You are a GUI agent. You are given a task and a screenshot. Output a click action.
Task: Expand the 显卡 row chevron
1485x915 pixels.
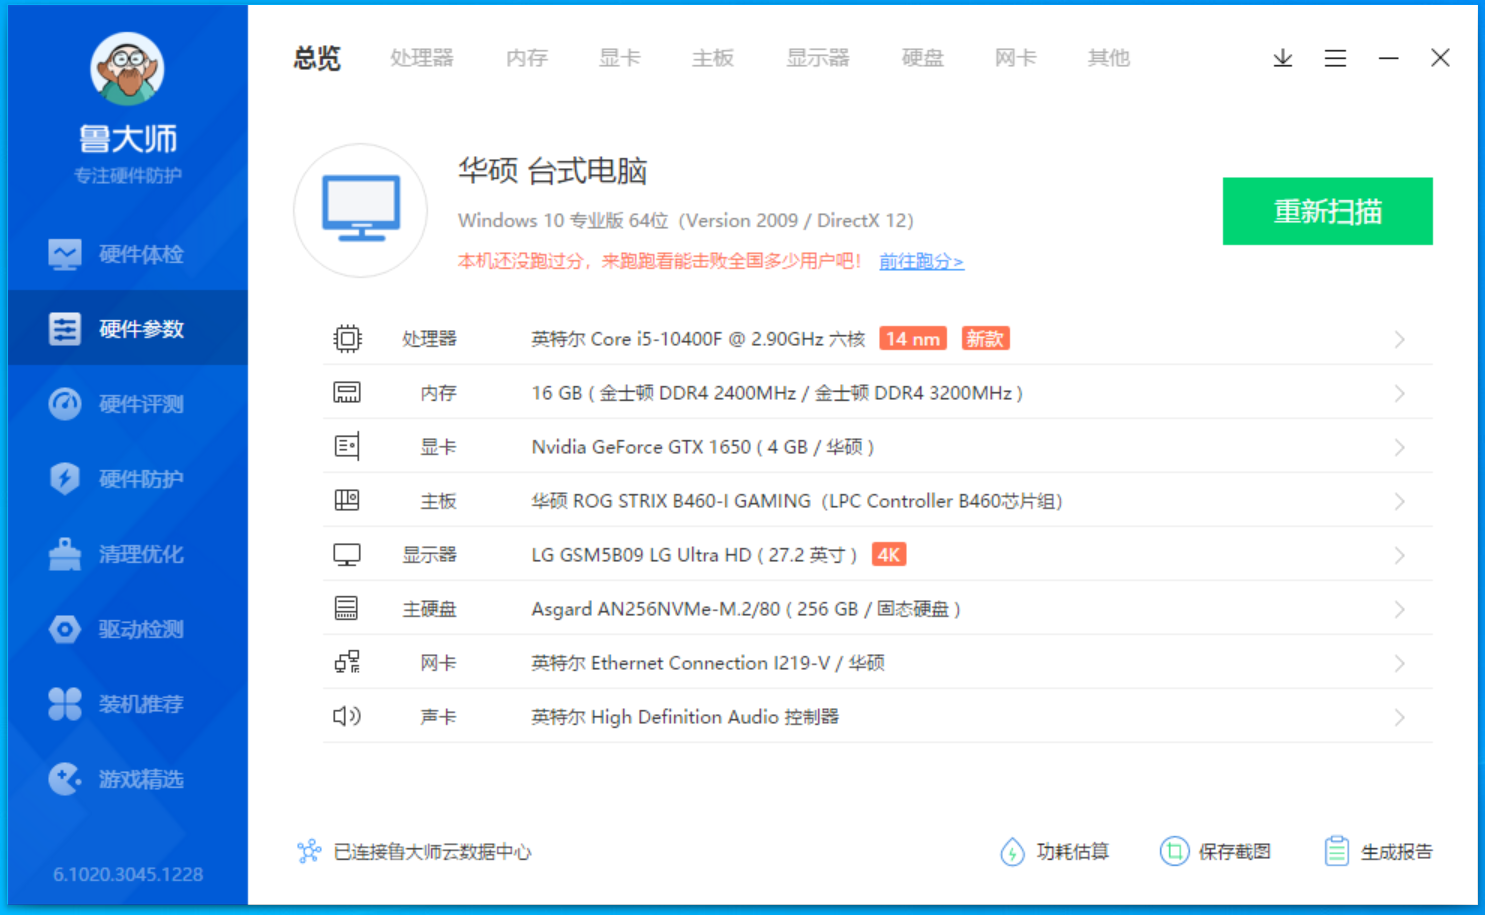(1400, 448)
